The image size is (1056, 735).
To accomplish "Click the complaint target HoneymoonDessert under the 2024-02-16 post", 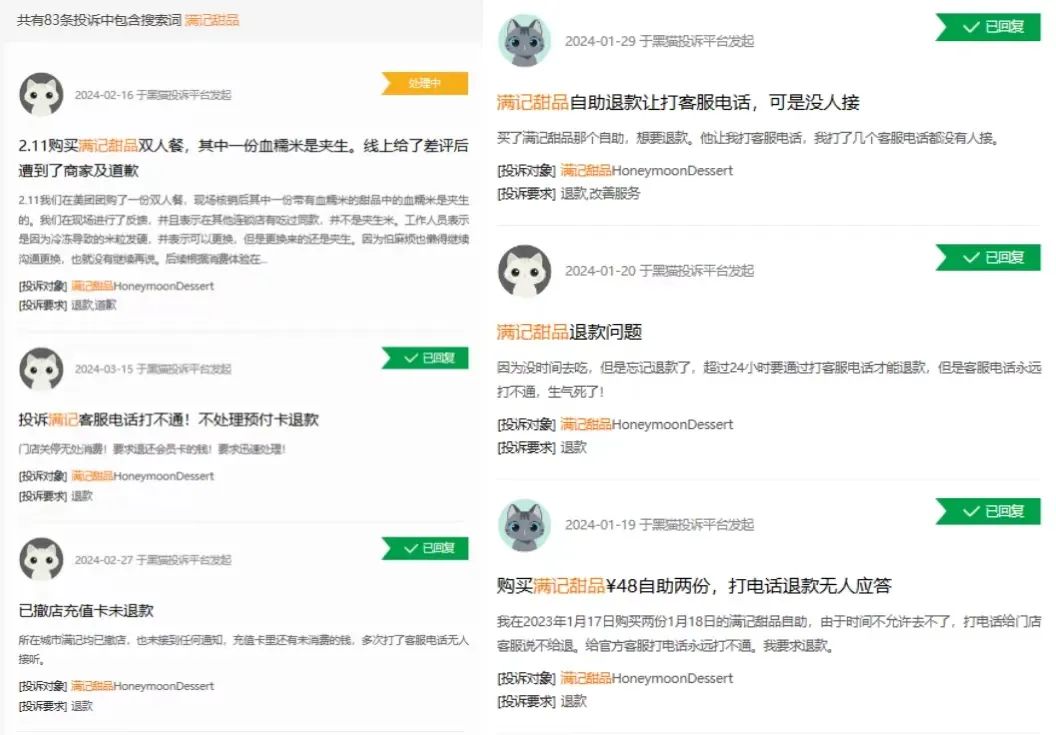I will (143, 286).
